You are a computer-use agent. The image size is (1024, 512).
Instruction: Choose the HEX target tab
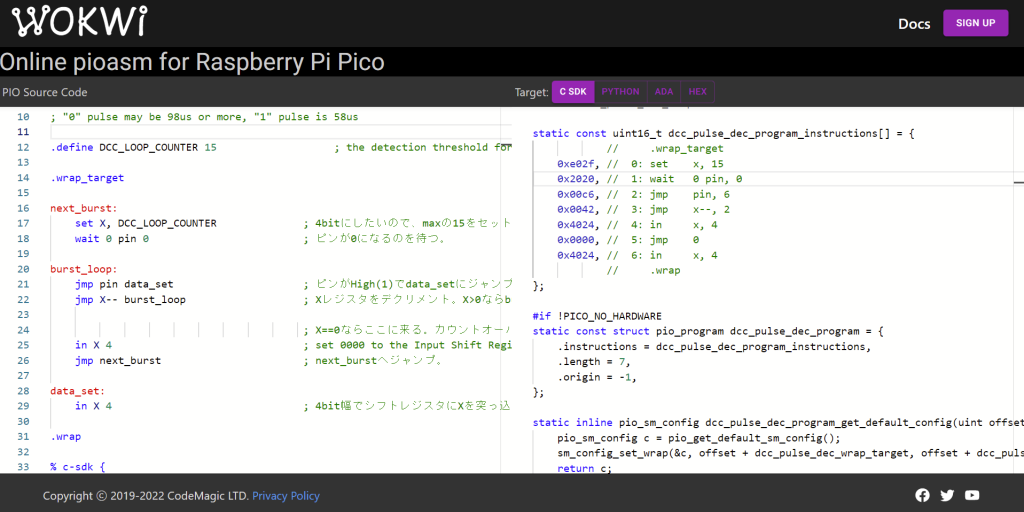pos(698,92)
